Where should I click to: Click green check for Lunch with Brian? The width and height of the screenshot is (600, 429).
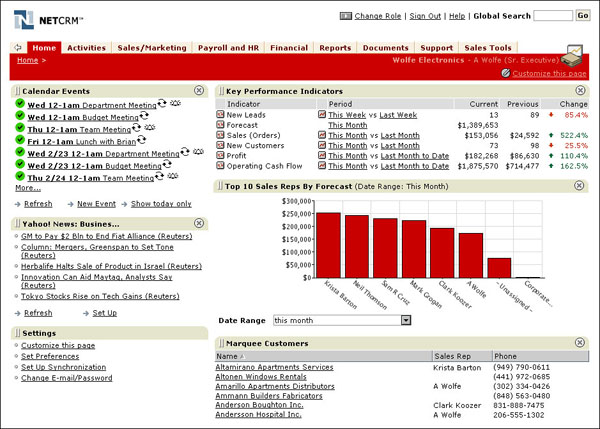pyautogui.click(x=20, y=140)
